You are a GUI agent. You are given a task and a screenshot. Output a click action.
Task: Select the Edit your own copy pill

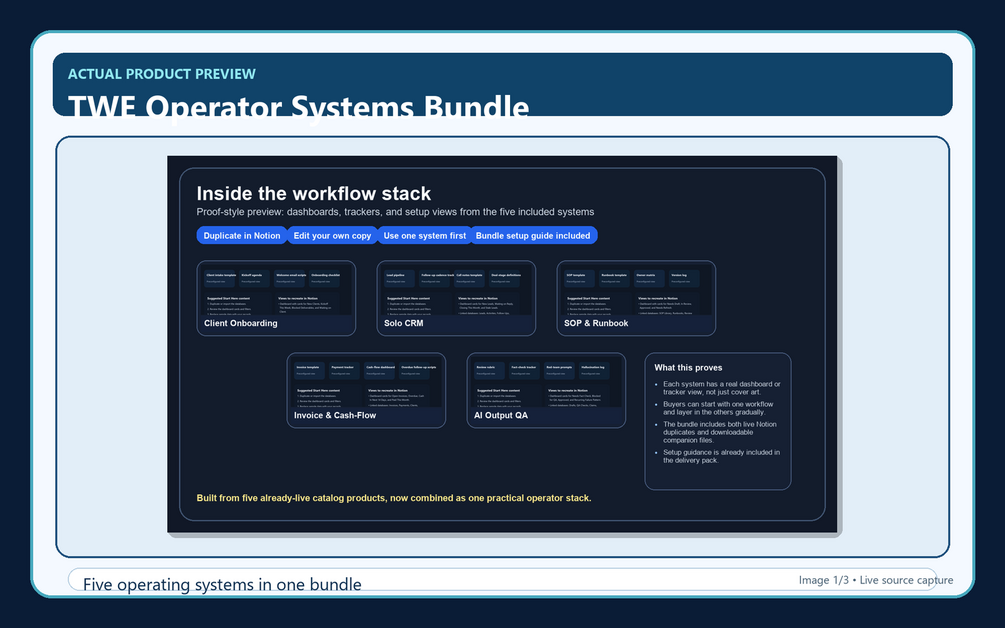coord(332,235)
